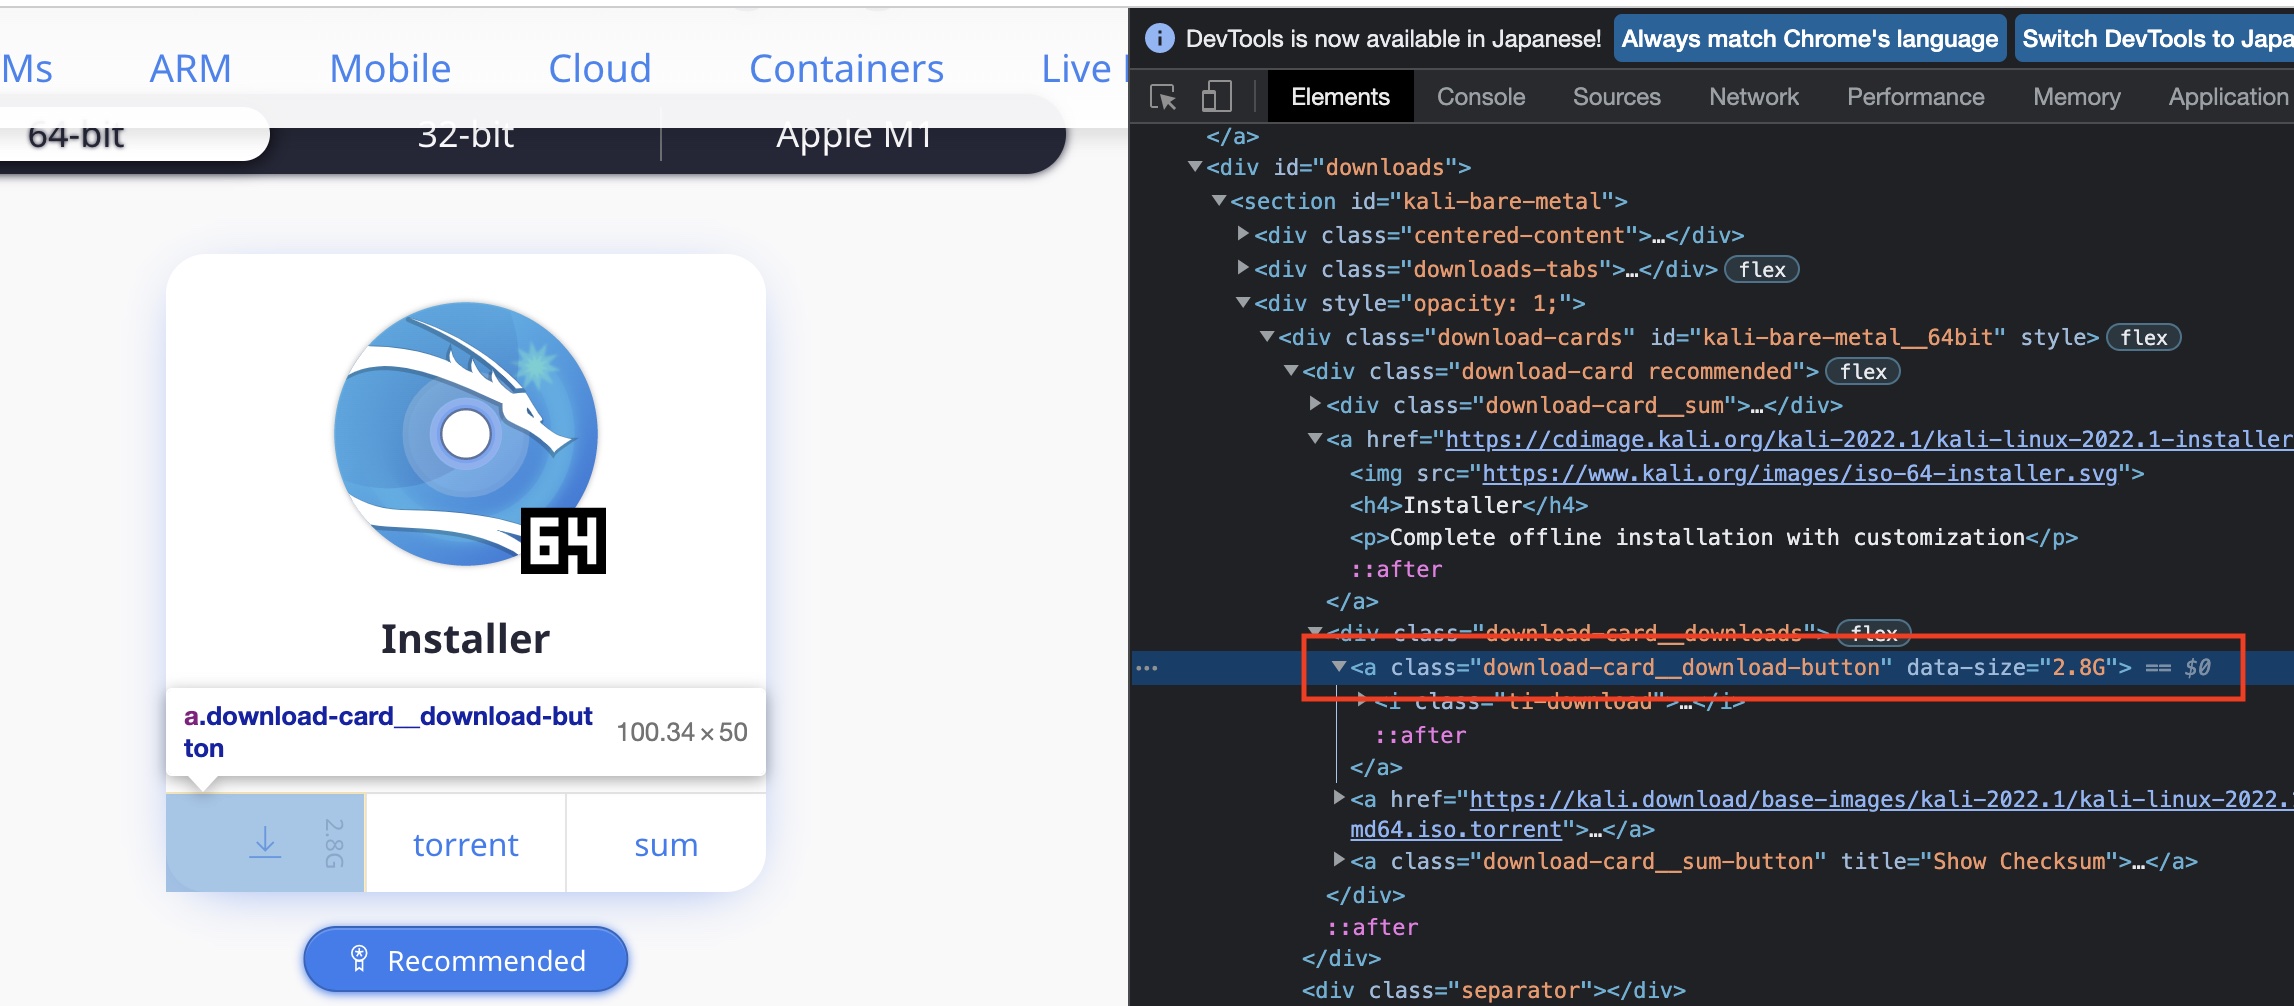Open the Application tab

click(x=2228, y=97)
